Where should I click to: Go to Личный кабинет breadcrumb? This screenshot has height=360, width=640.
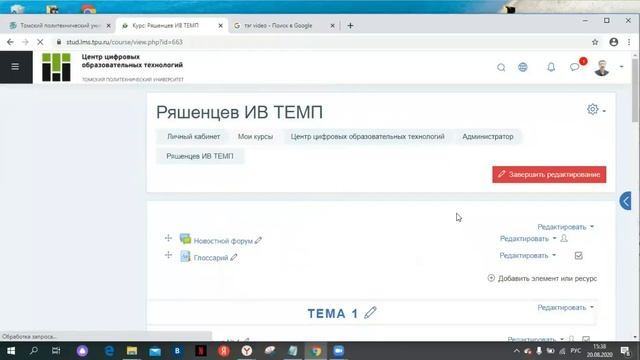point(193,137)
